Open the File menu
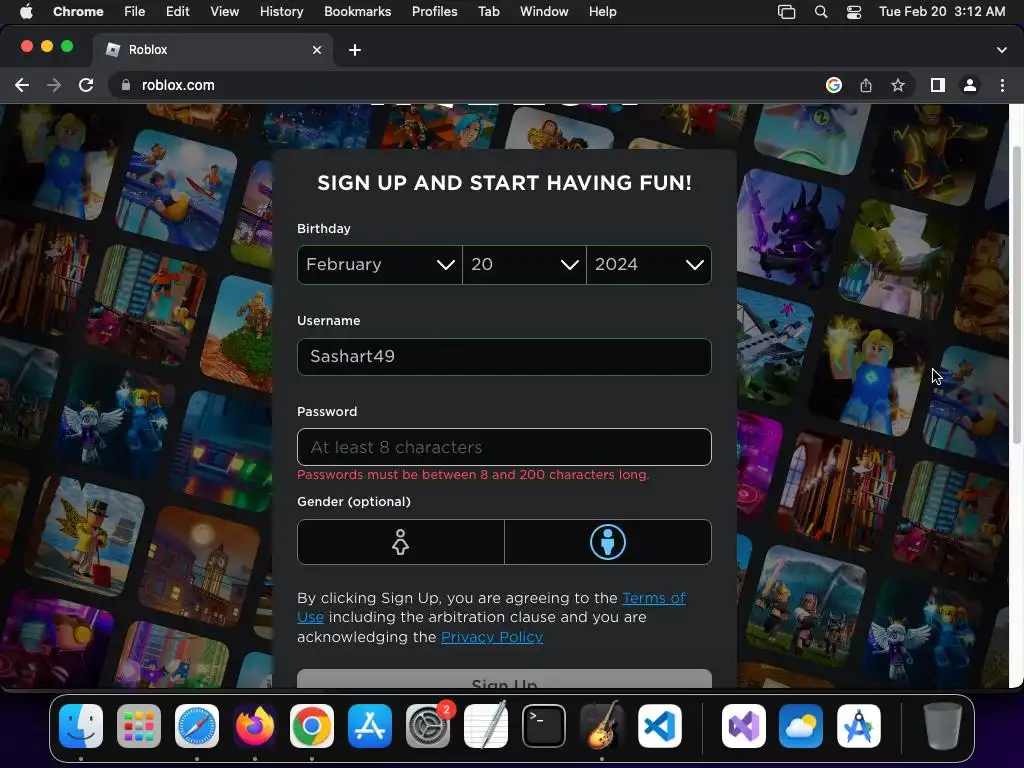The height and width of the screenshot is (768, 1024). (x=135, y=11)
